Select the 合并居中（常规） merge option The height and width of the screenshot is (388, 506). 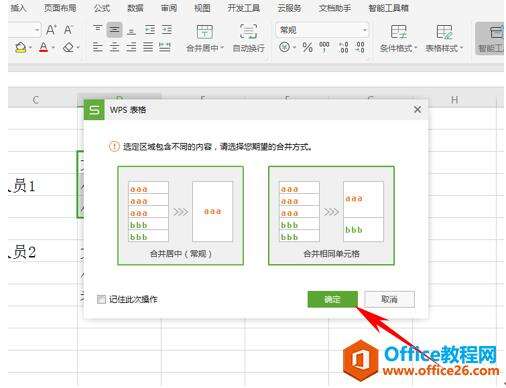tap(181, 215)
